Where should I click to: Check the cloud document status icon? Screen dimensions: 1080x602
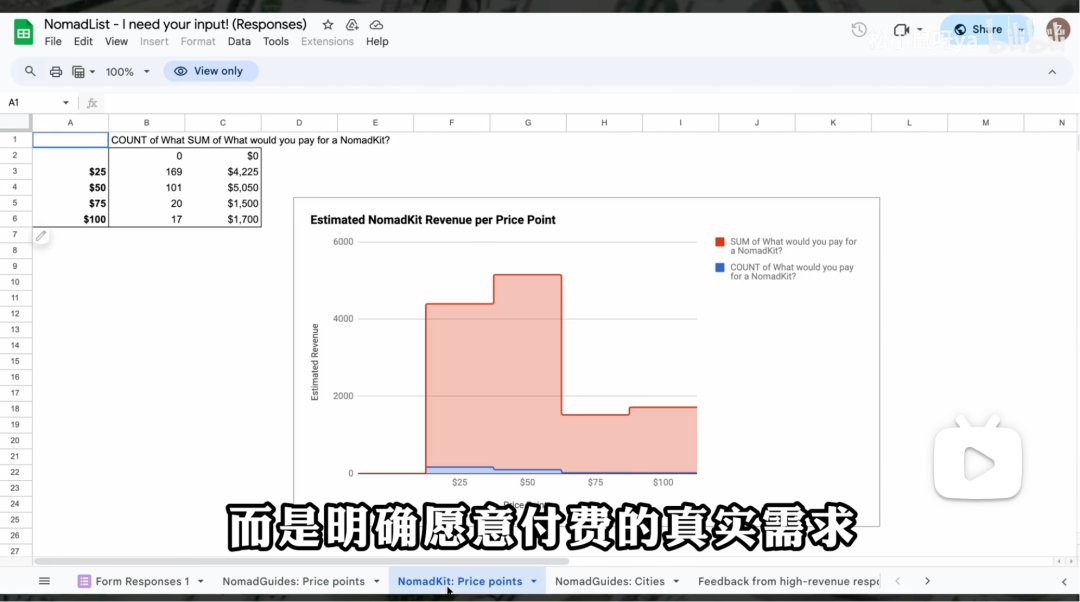click(x=376, y=25)
